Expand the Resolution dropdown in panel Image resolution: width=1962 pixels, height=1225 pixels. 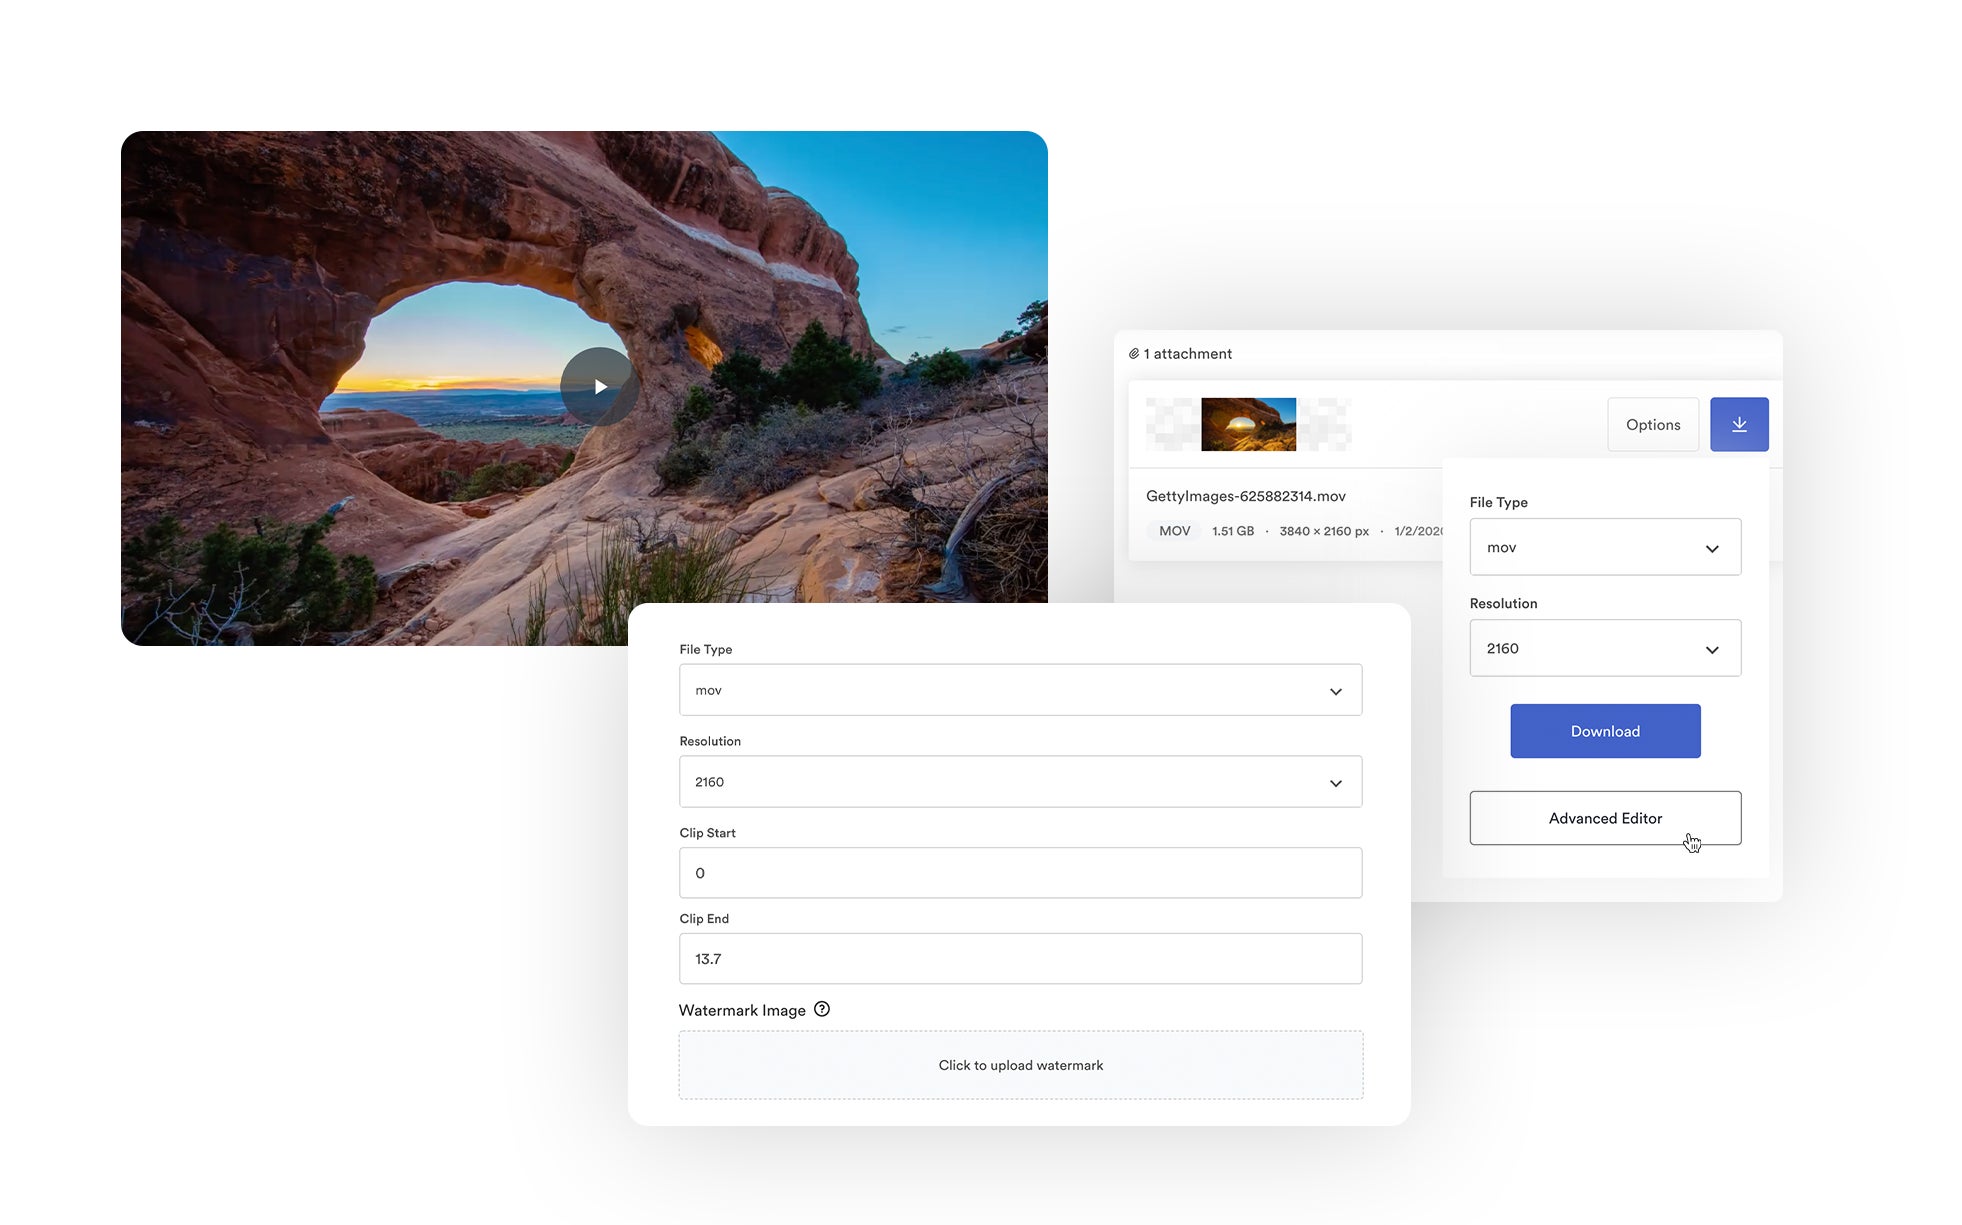(x=1604, y=648)
